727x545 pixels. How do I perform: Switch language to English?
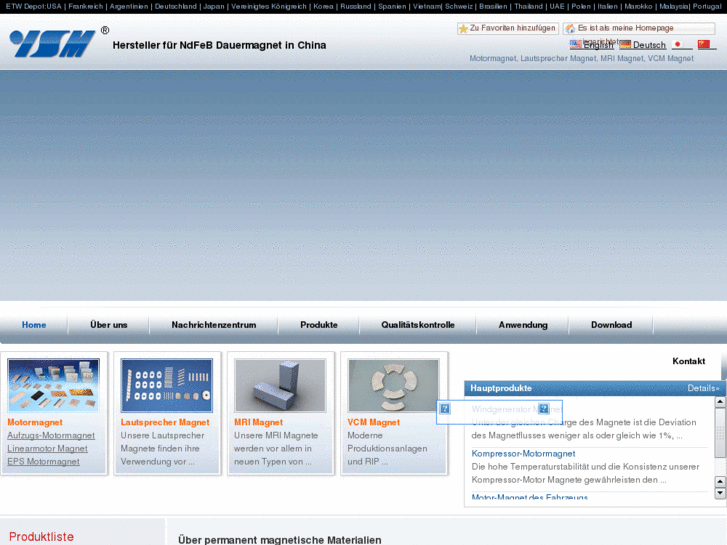point(598,45)
